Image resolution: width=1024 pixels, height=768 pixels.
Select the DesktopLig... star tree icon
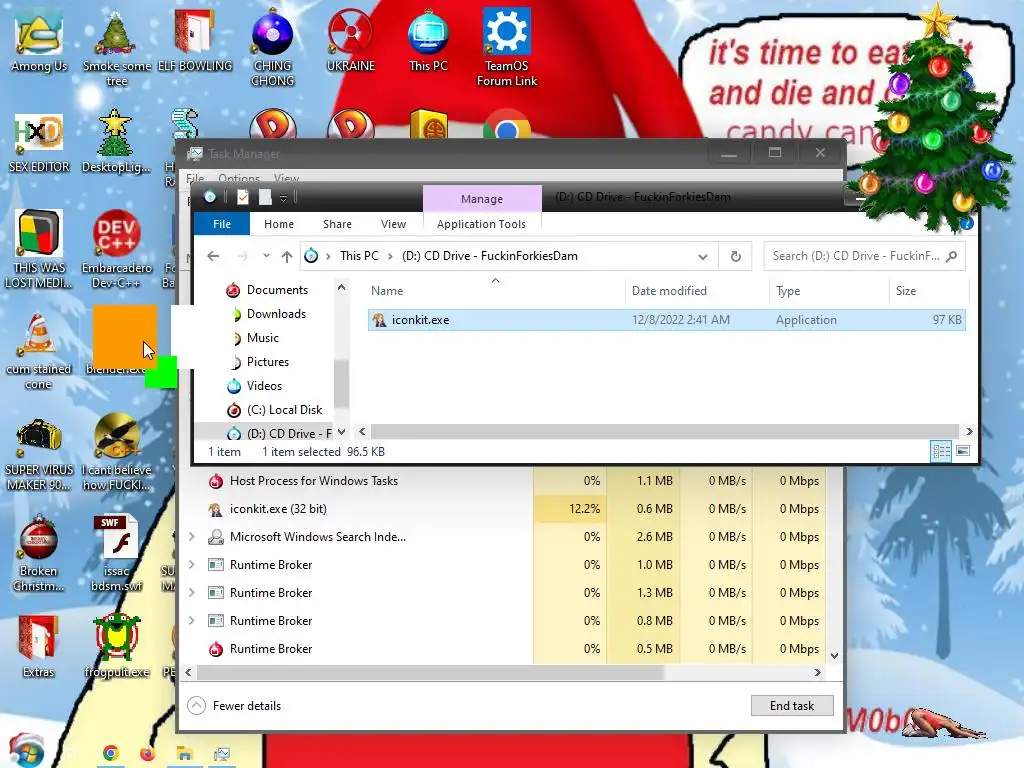point(116,142)
